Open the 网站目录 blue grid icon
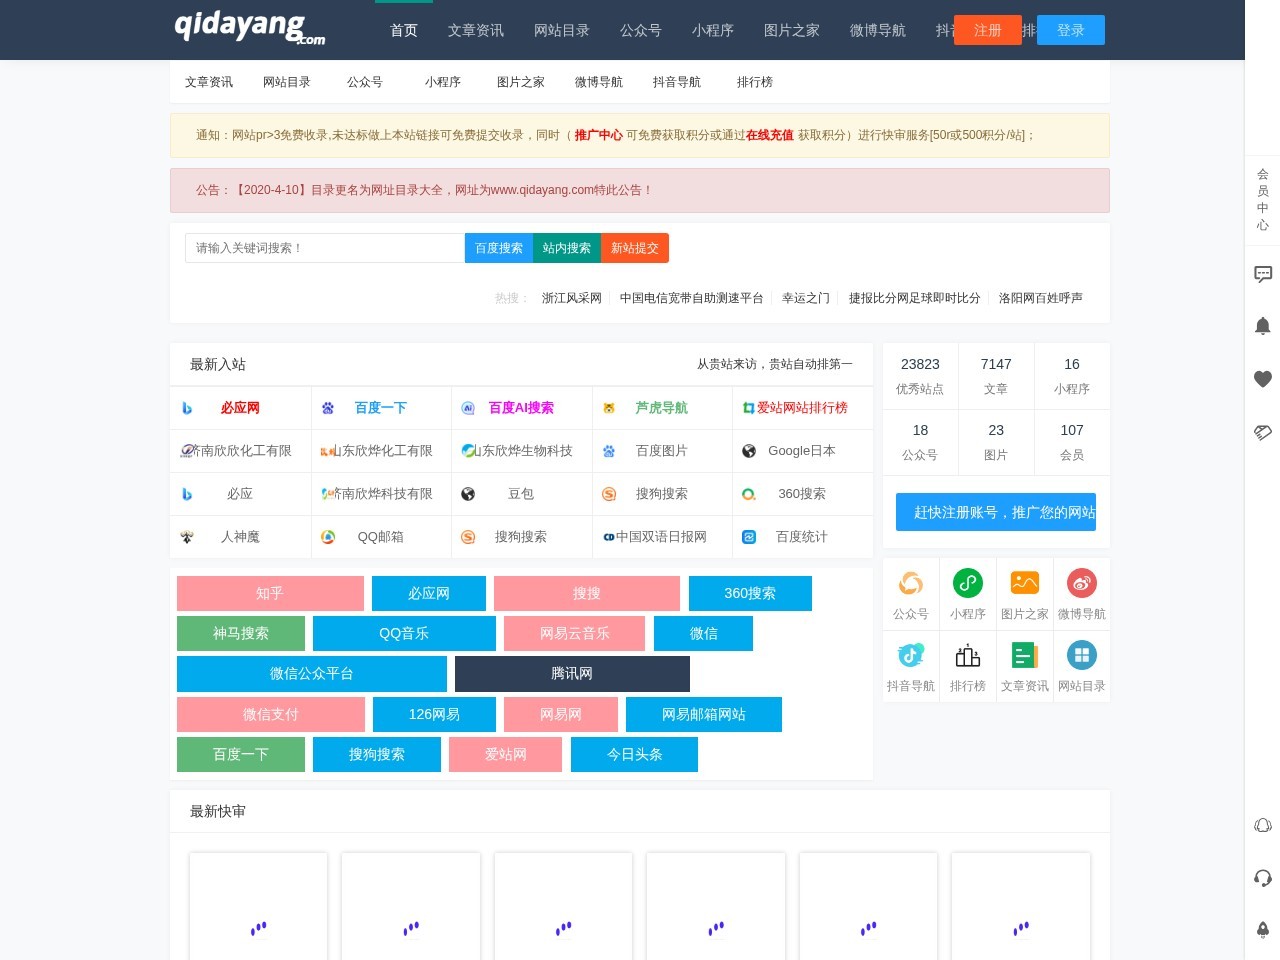The height and width of the screenshot is (960, 1280). (x=1081, y=656)
